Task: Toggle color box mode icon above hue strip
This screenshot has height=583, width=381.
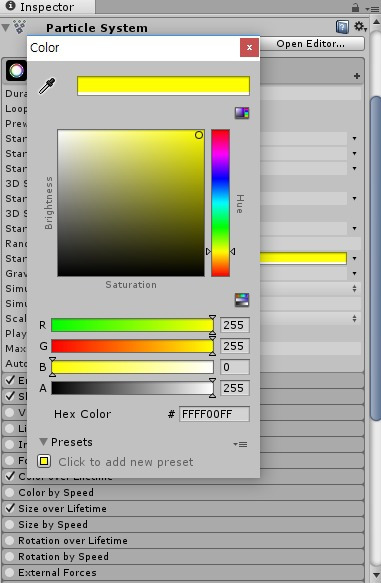Action: point(242,113)
